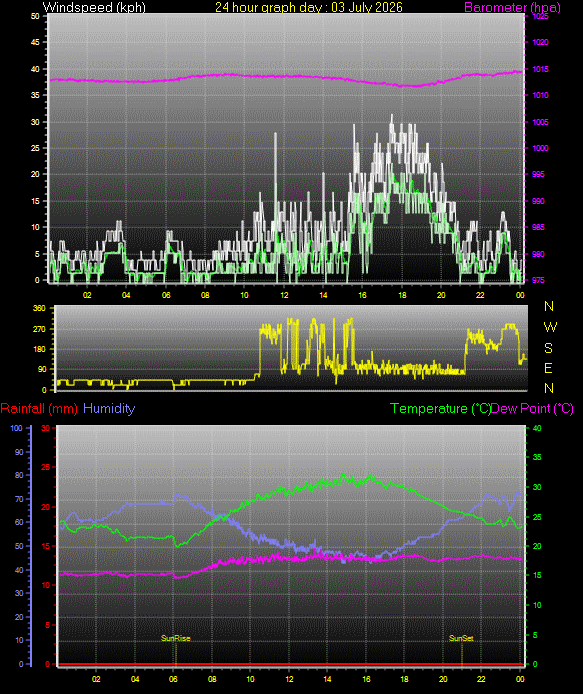The height and width of the screenshot is (694, 583).
Task: Click the SunRise marker label
Action: point(176,638)
